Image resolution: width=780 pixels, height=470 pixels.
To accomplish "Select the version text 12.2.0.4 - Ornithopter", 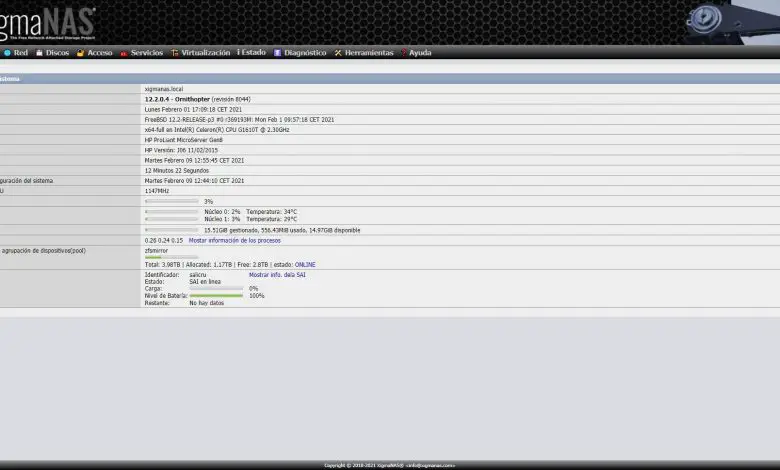I will click(x=177, y=99).
